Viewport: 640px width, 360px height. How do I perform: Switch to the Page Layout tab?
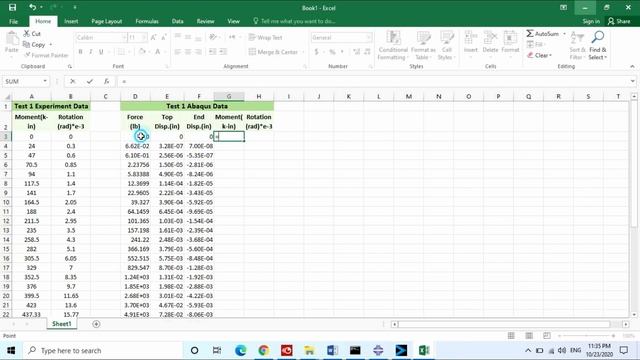pos(107,21)
